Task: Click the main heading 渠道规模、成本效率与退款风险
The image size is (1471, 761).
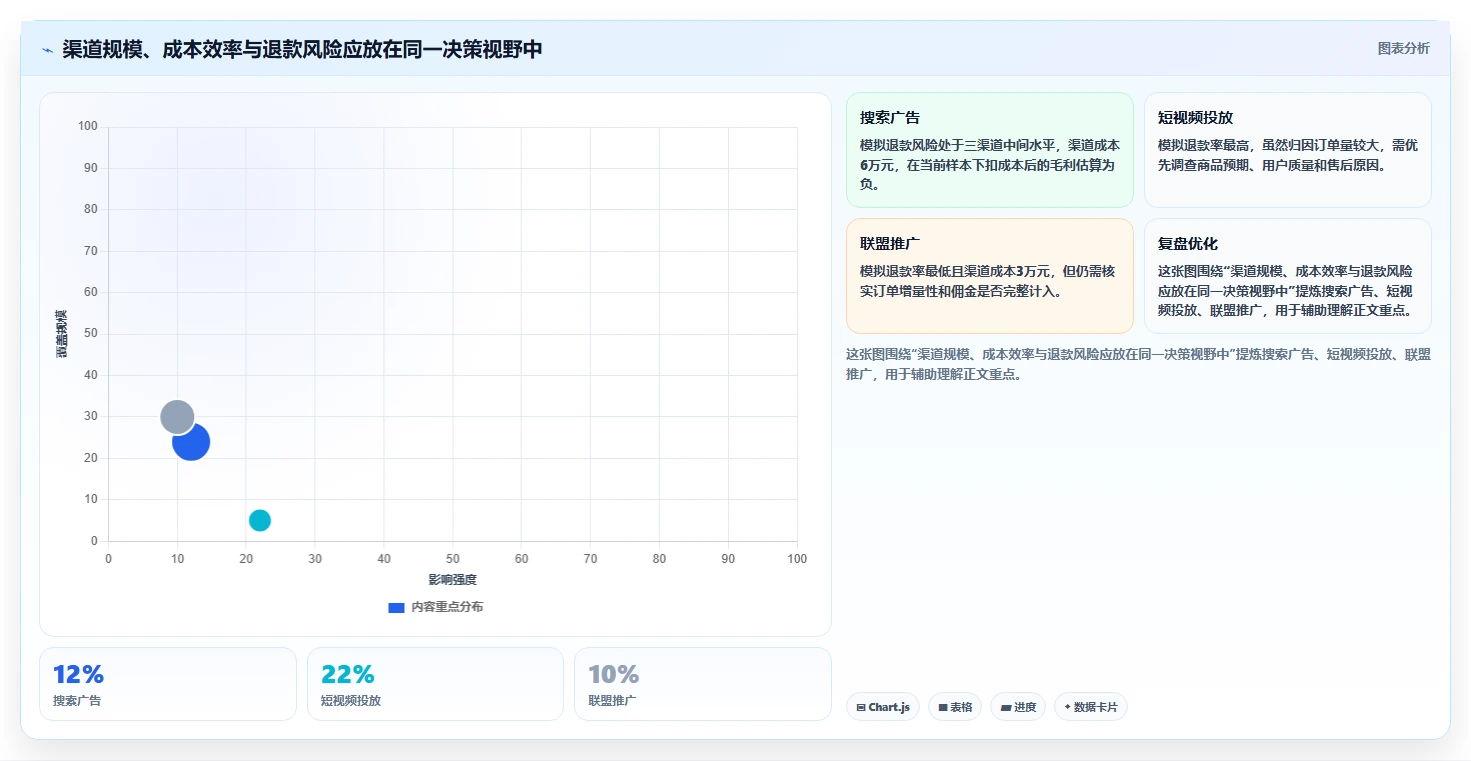Action: click(302, 49)
